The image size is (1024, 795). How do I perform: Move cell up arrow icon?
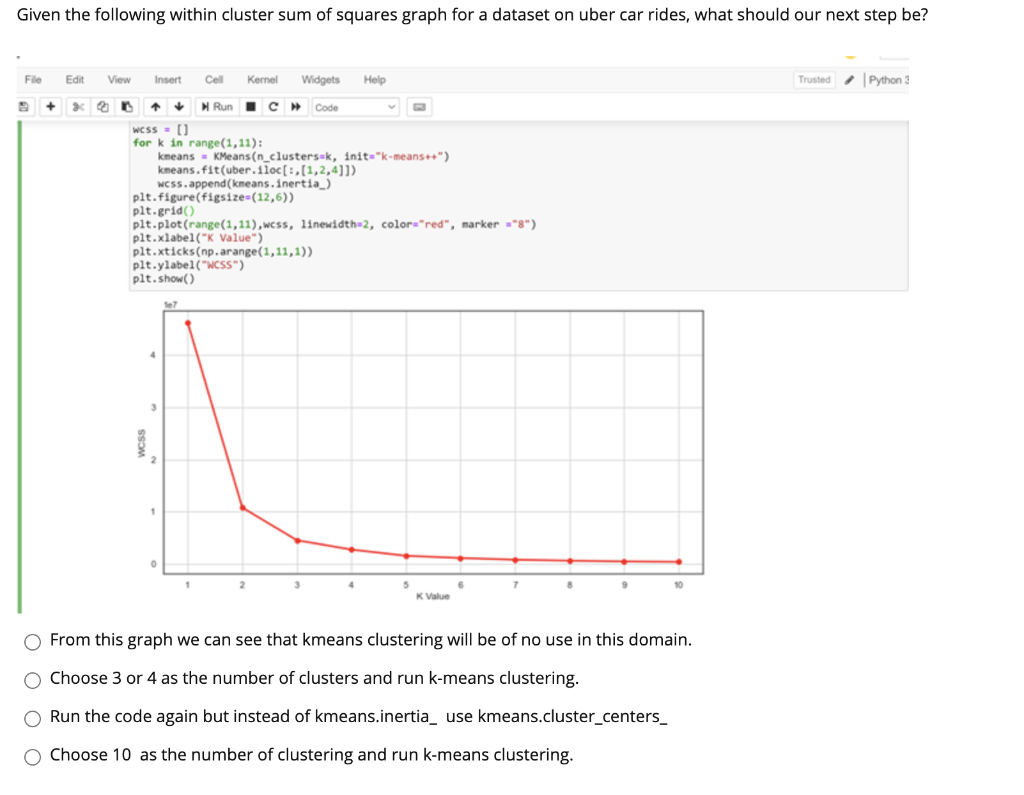(155, 106)
